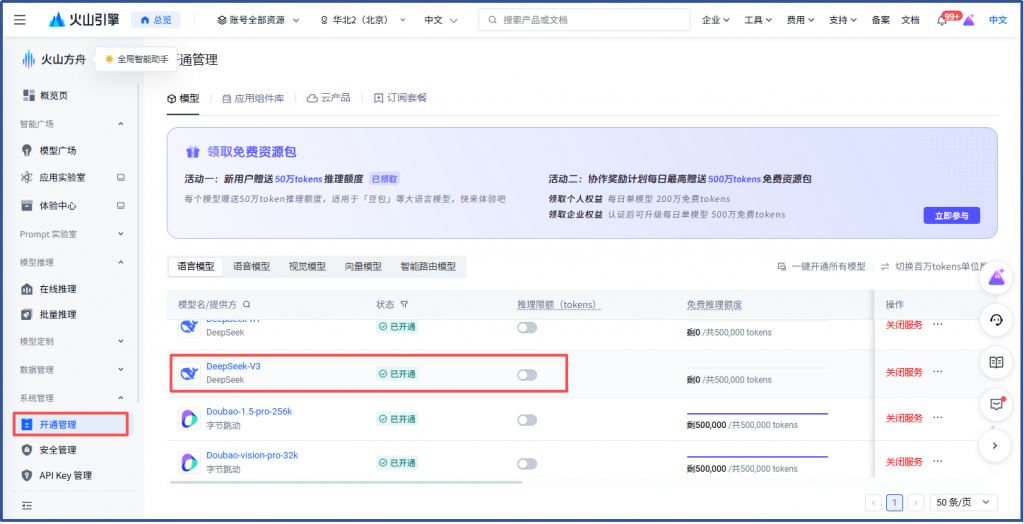Collapse the 智能广场 sidebar section

tap(121, 124)
